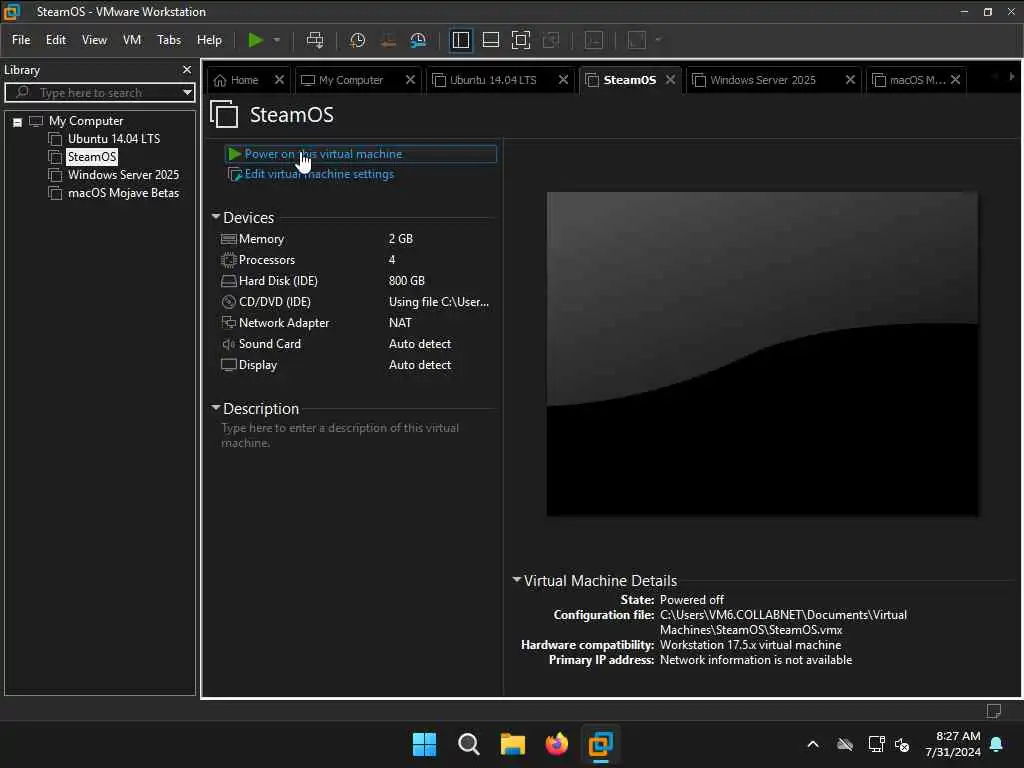The height and width of the screenshot is (768, 1024).
Task: Enter full screen mode icon
Action: 520,40
